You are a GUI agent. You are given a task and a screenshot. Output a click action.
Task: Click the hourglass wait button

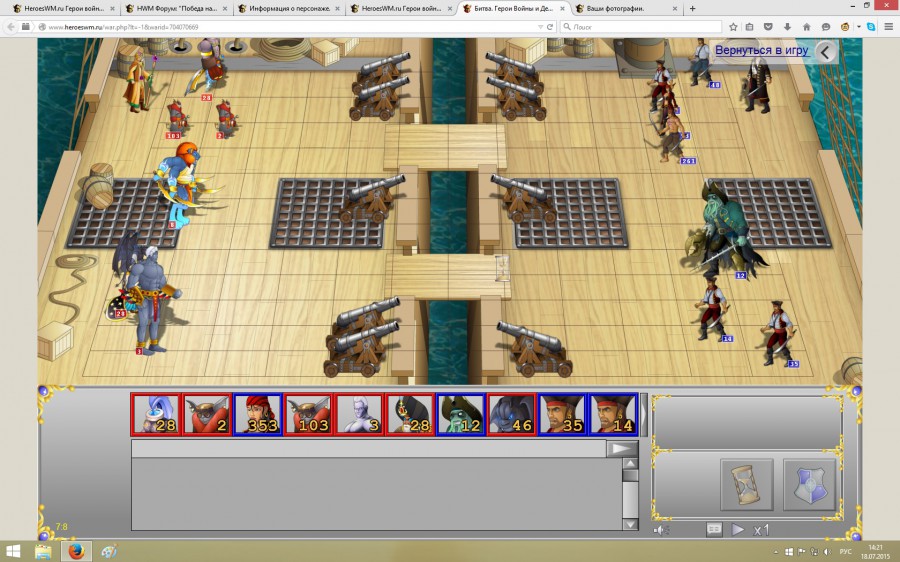[746, 484]
